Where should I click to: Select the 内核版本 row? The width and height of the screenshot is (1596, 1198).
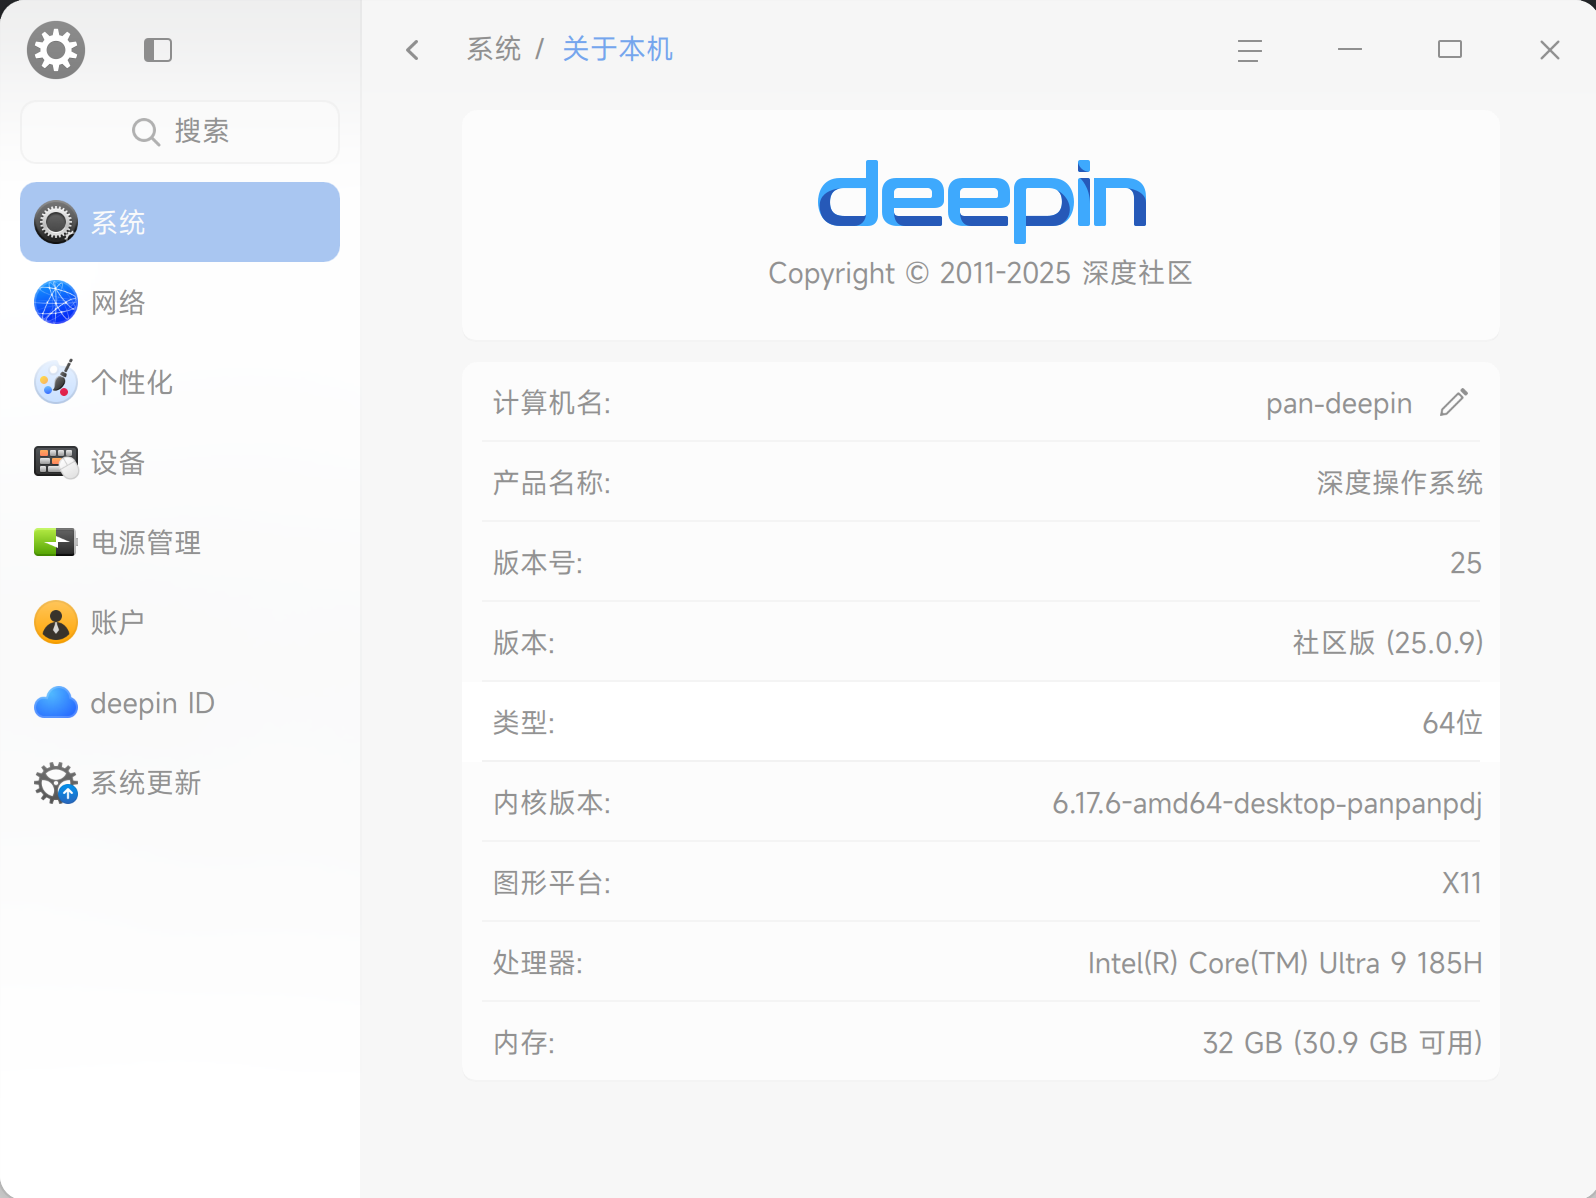coord(981,802)
